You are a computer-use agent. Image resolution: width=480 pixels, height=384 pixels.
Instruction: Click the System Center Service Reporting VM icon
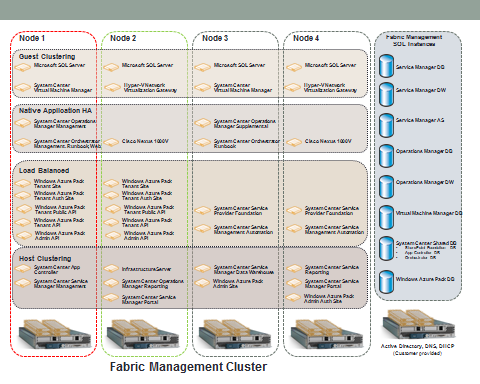294,269
